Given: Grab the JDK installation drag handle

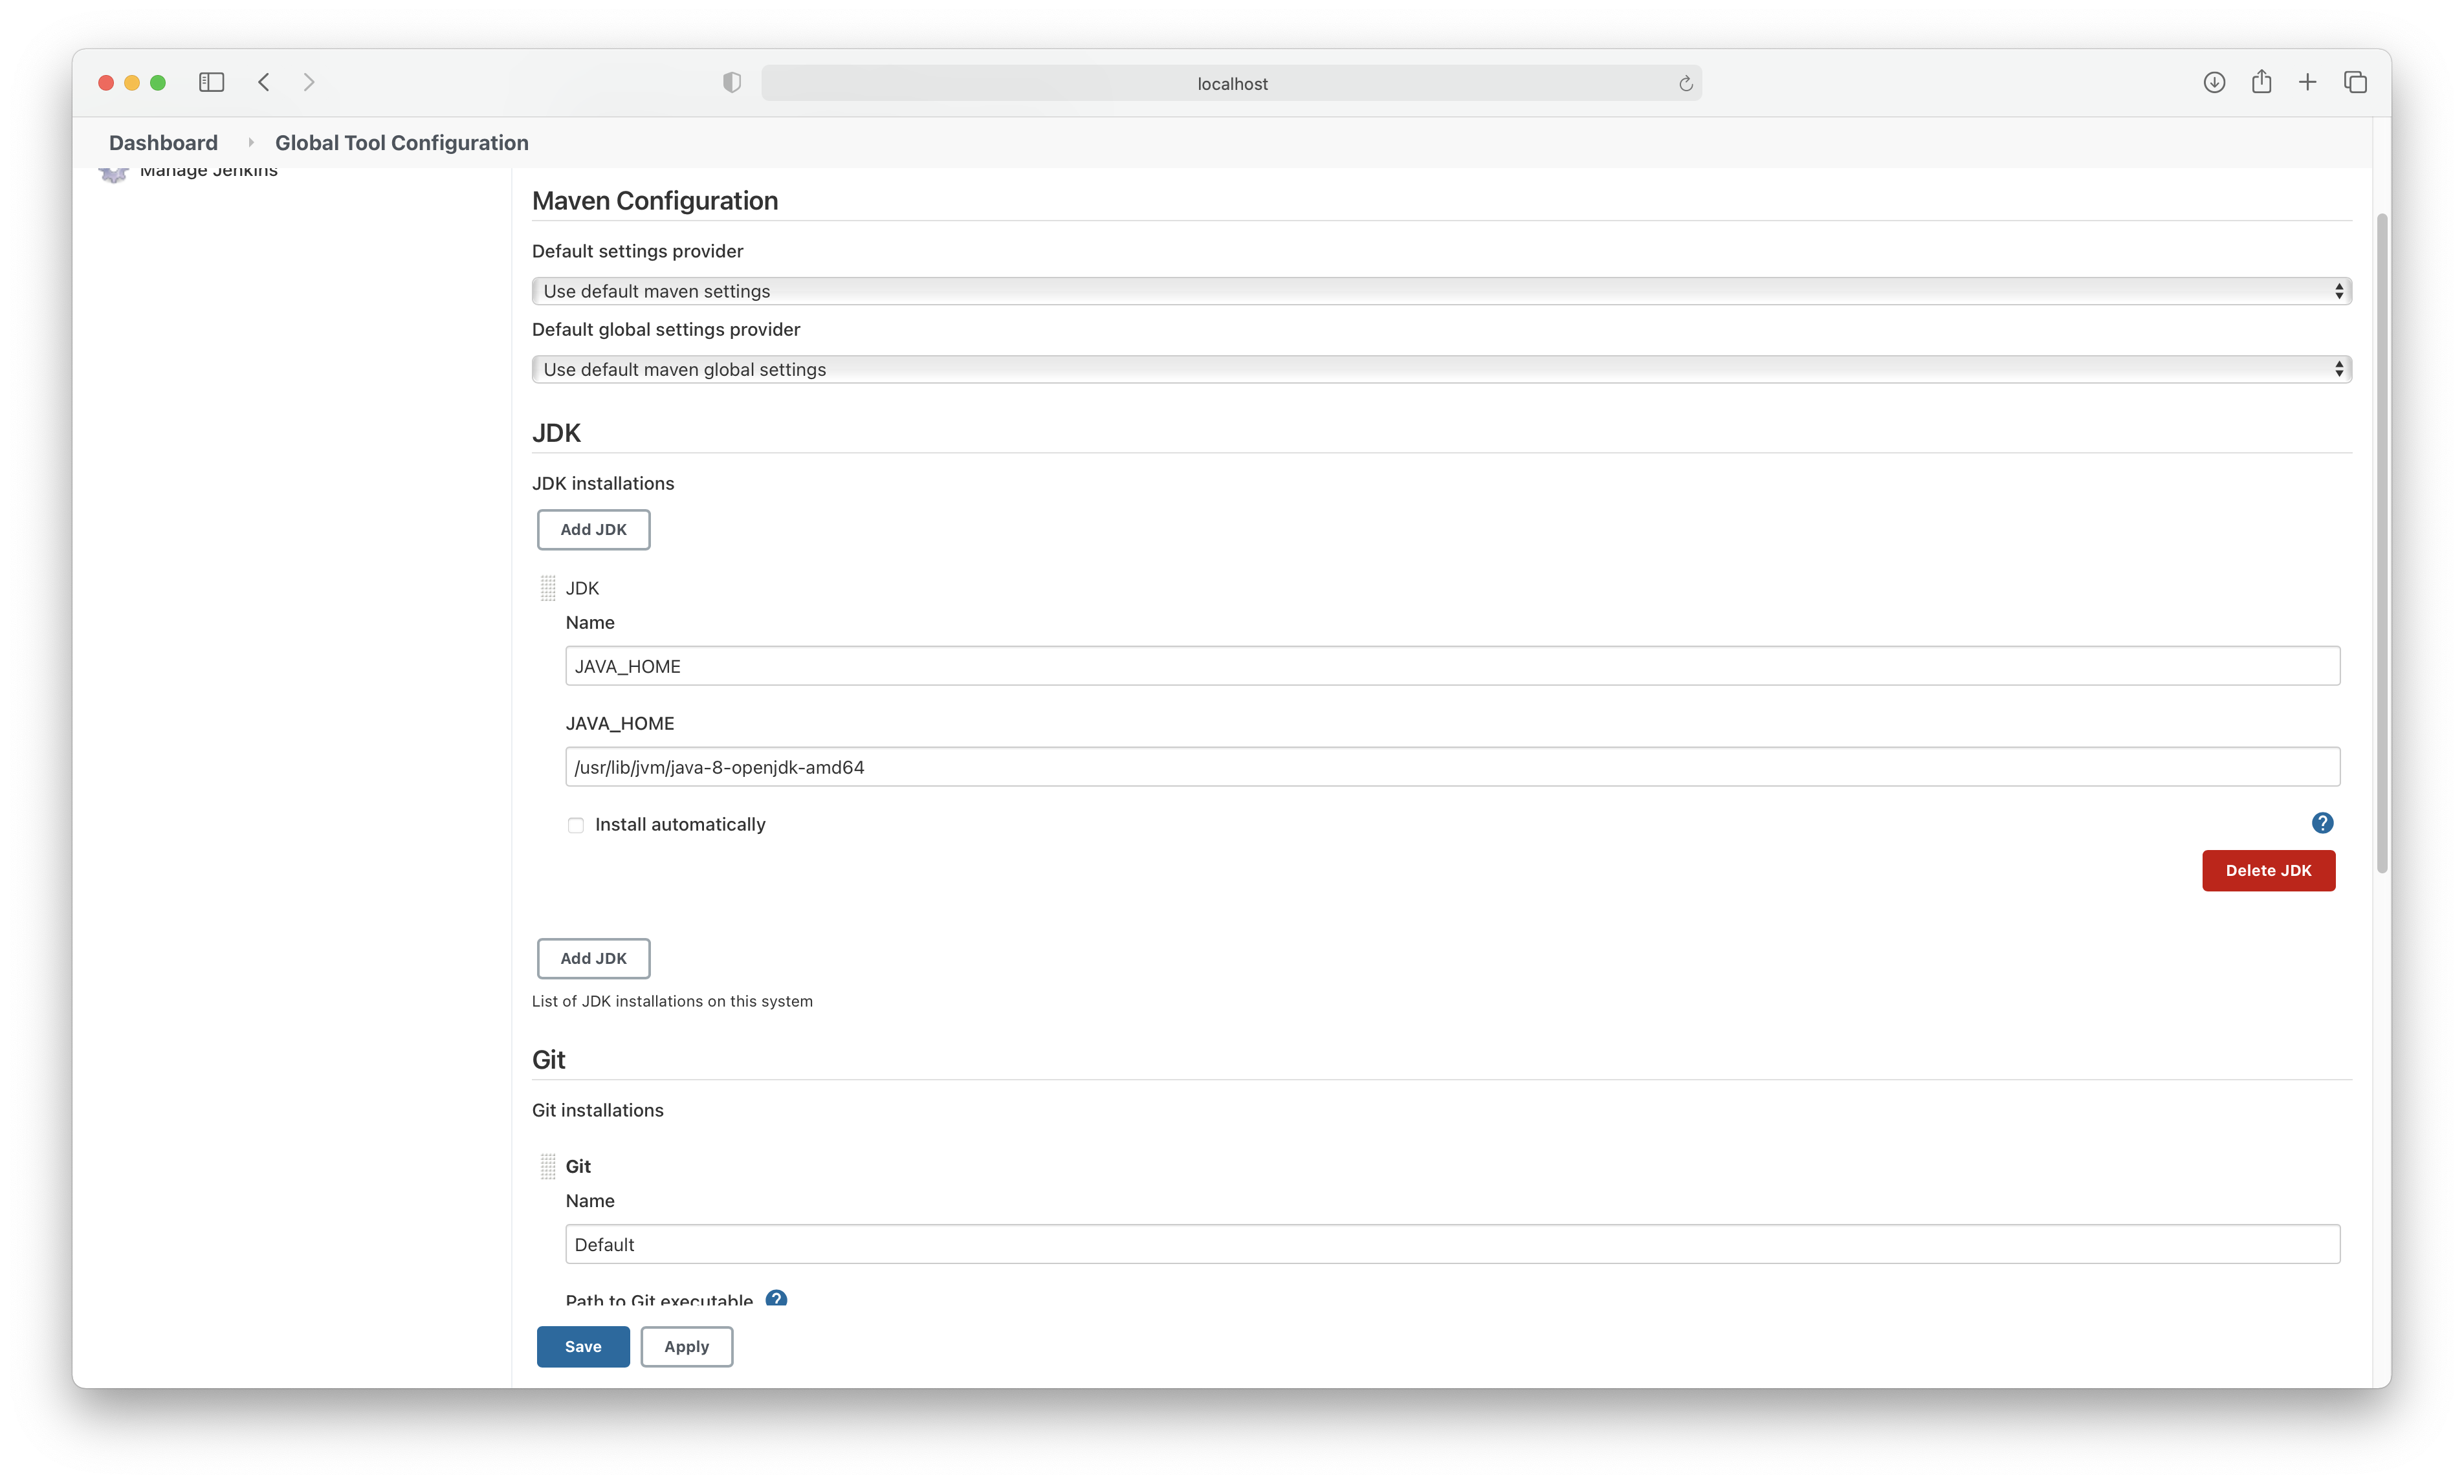Looking at the screenshot, I should (x=548, y=588).
